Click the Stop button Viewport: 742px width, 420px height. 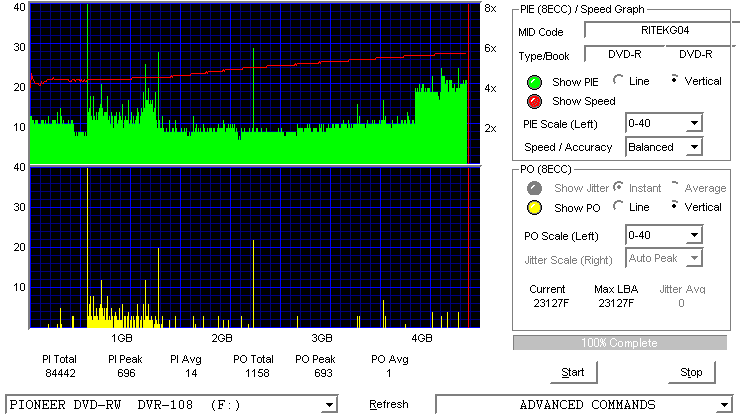point(691,372)
